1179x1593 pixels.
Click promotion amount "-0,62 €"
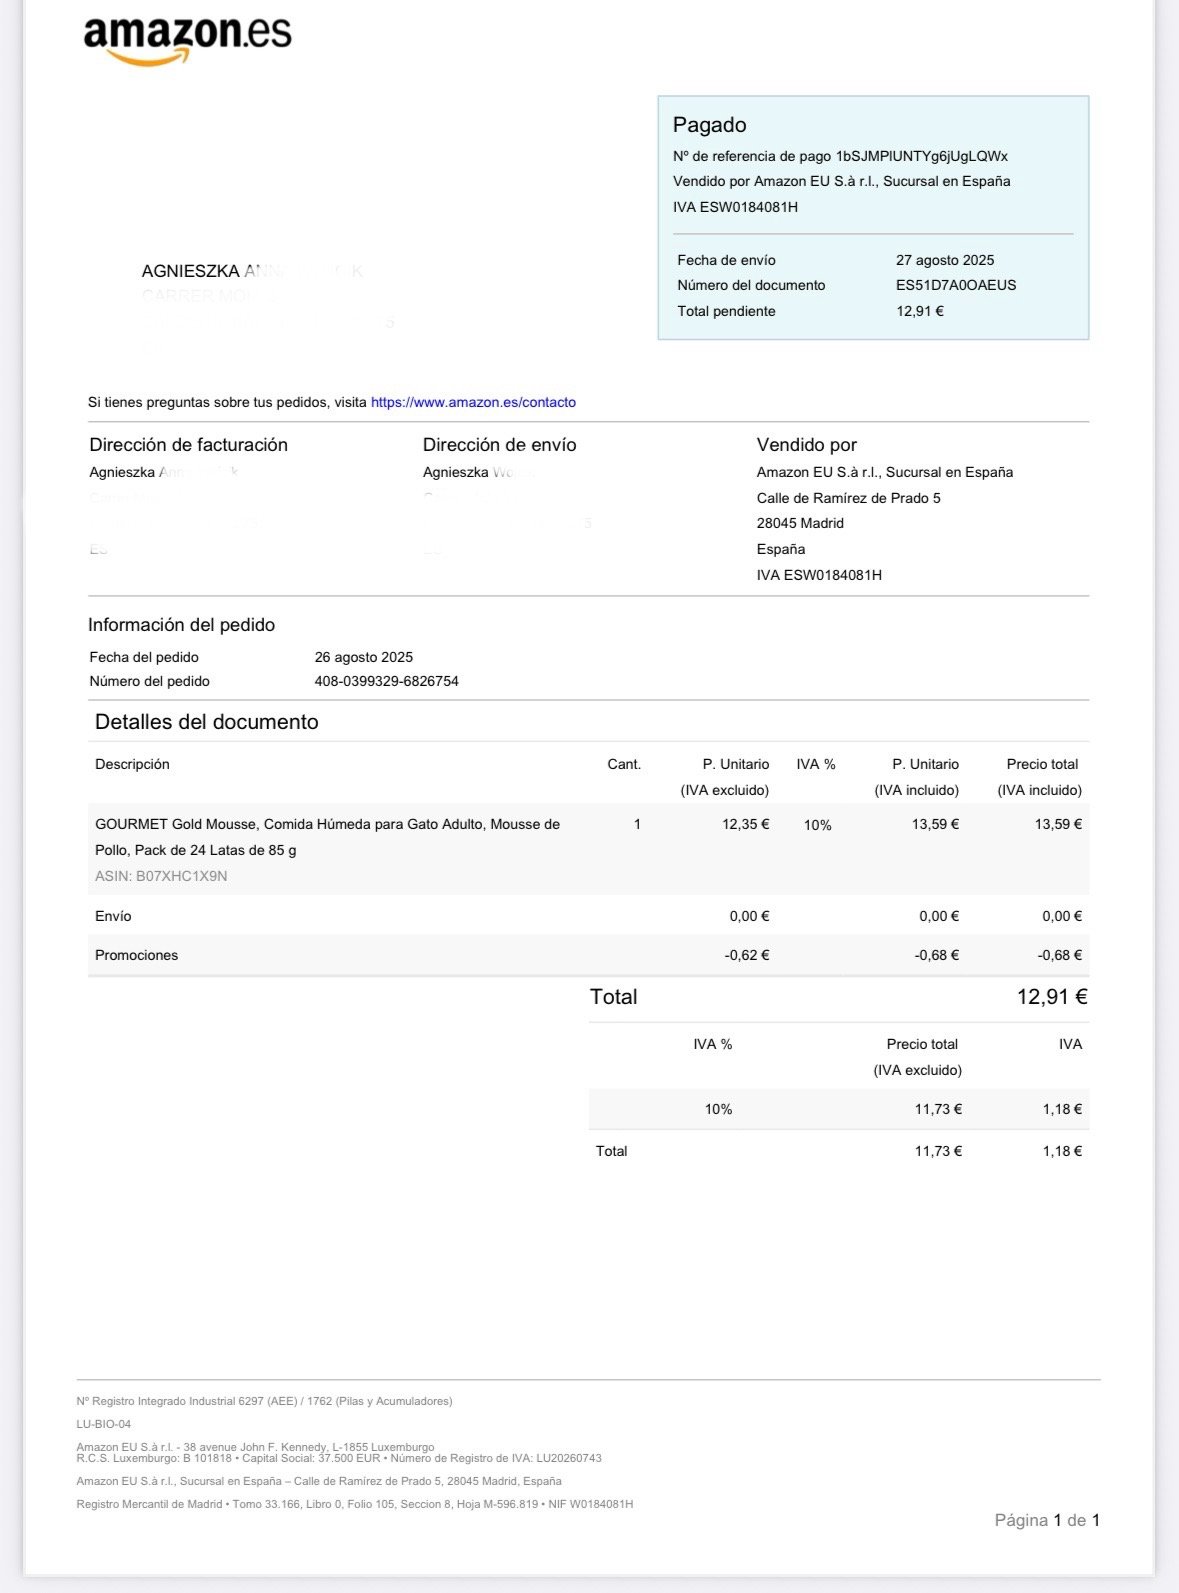(x=747, y=955)
